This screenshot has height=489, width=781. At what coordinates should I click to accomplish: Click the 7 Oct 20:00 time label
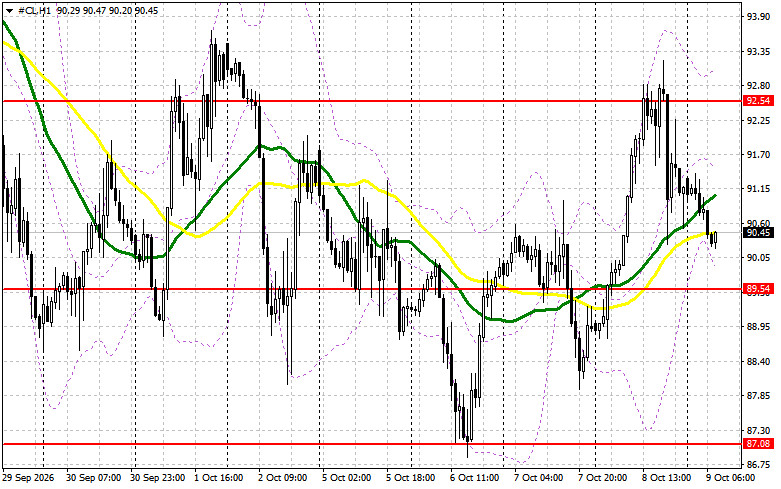[x=603, y=478]
